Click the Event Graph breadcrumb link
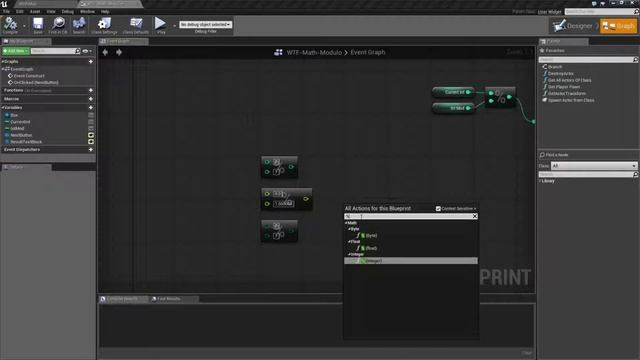This screenshot has height=360, width=640. [x=368, y=52]
